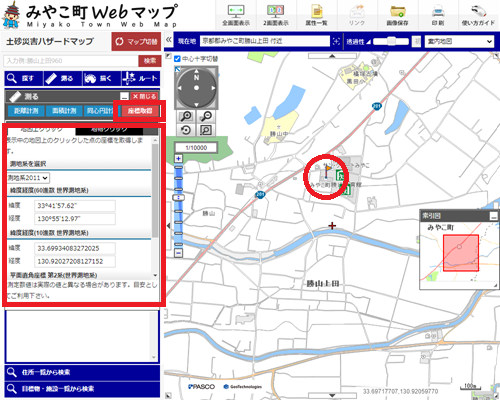Select the 座標取得 coordinate acquisition tab
500x400 pixels.
point(140,111)
